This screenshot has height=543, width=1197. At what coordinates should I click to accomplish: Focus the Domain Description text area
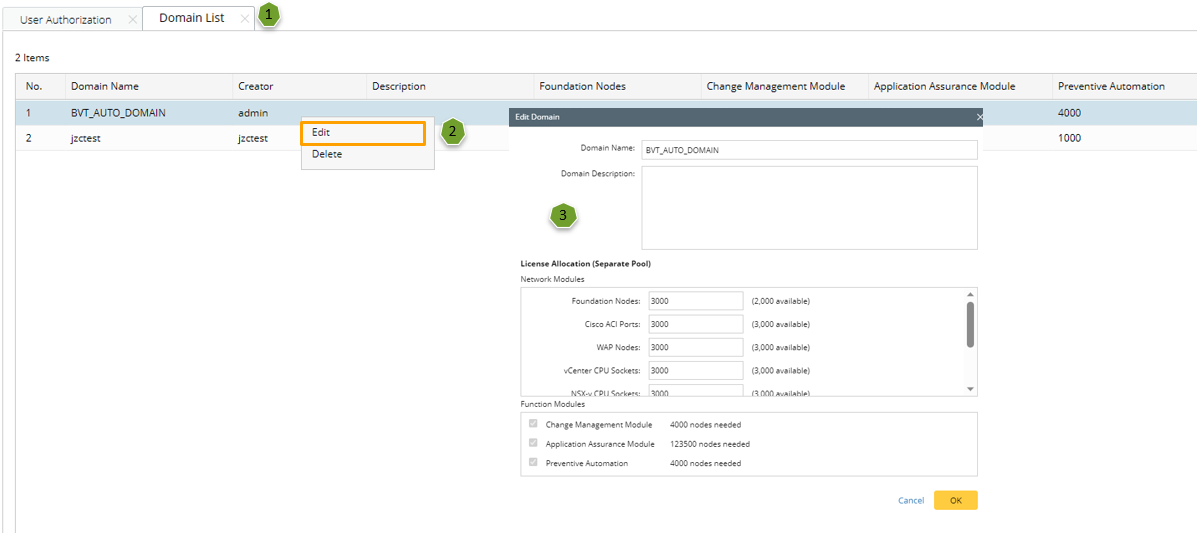(x=808, y=207)
